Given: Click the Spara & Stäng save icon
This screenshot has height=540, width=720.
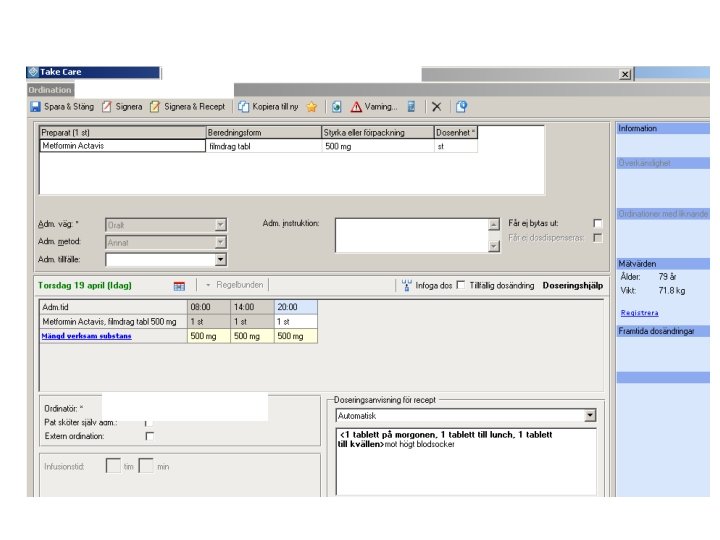Looking at the screenshot, I should 35,107.
